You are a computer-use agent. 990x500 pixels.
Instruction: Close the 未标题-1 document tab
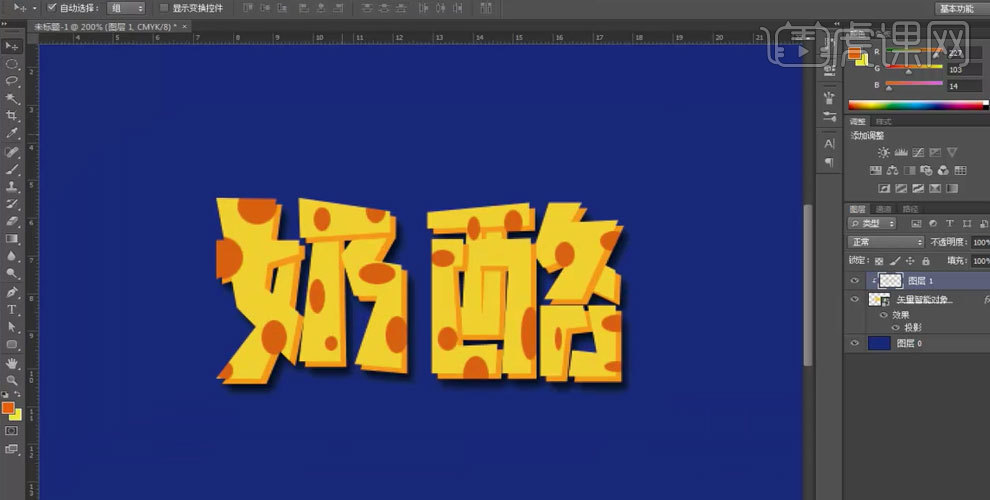(x=184, y=27)
